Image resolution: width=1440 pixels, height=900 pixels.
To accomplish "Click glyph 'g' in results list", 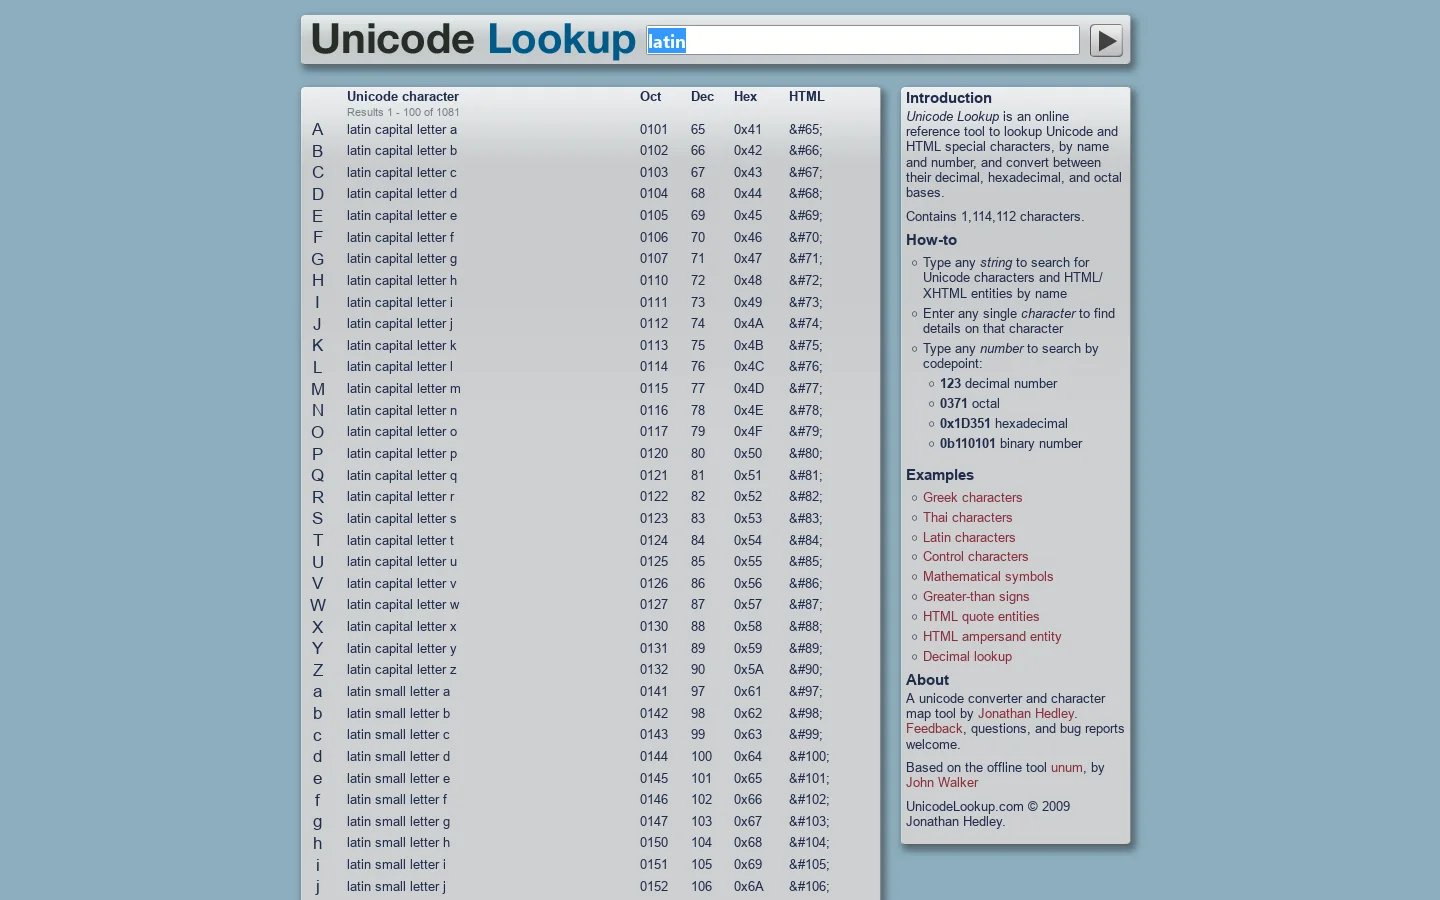I will [317, 822].
